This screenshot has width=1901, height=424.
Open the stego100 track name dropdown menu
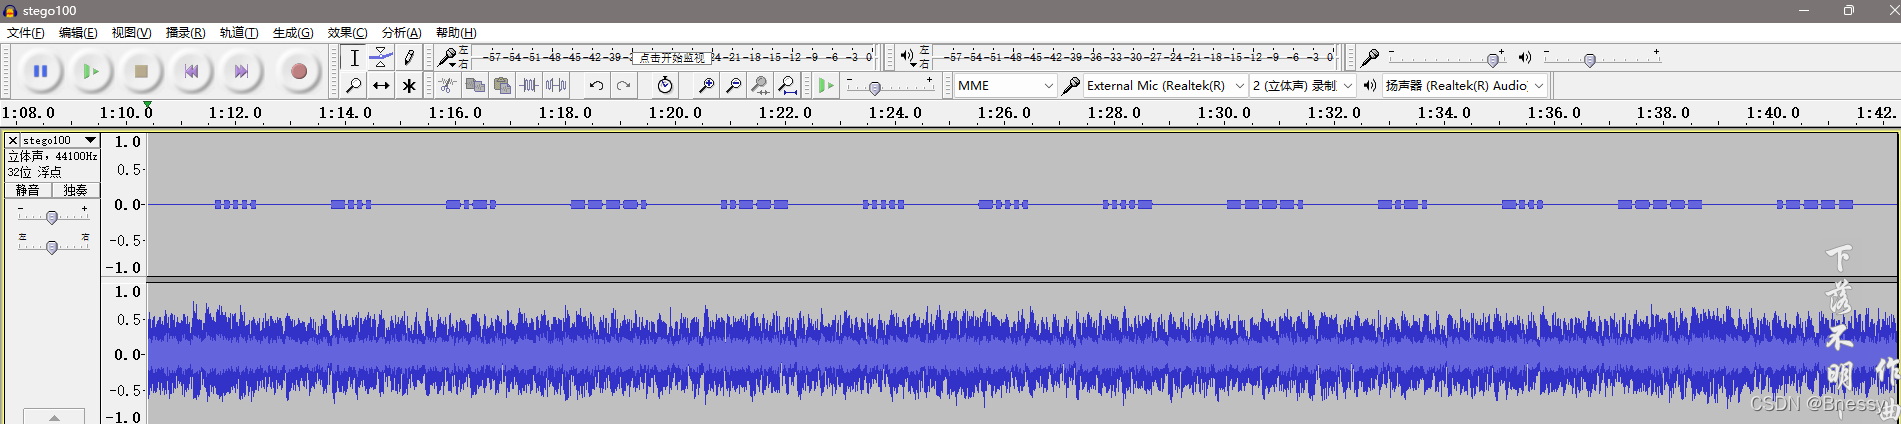pyautogui.click(x=60, y=140)
